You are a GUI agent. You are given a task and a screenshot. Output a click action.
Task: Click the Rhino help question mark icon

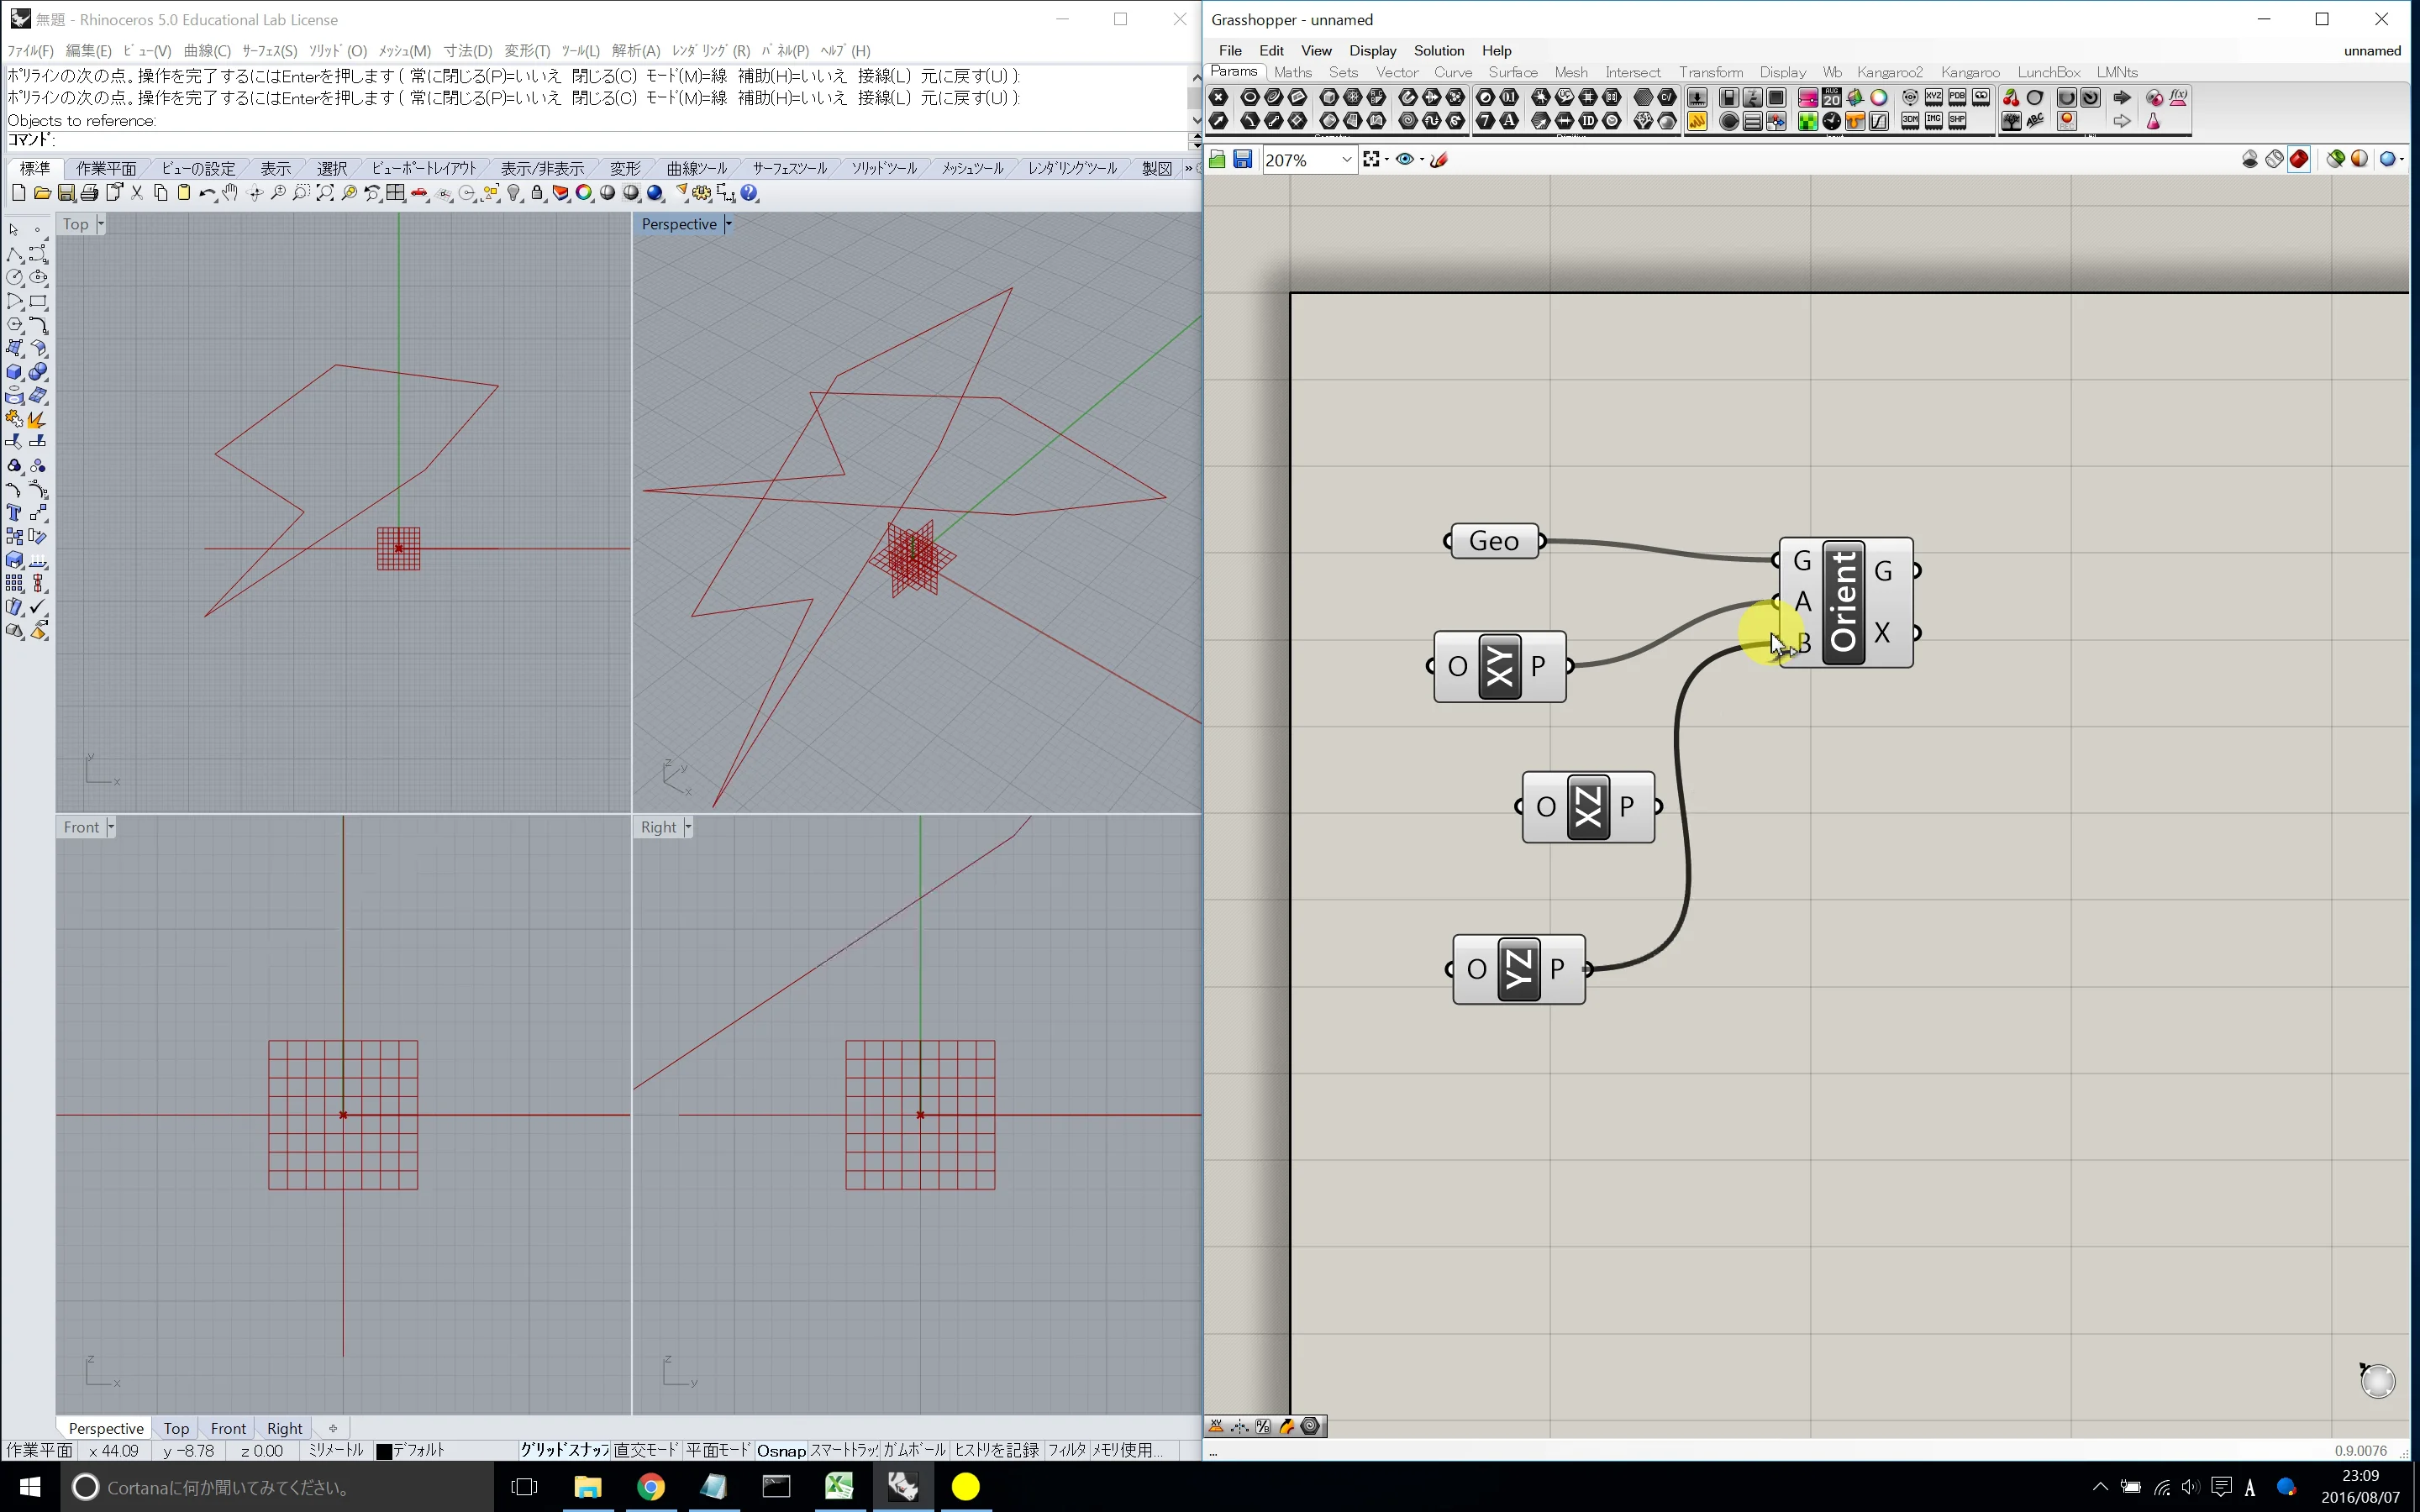(750, 194)
